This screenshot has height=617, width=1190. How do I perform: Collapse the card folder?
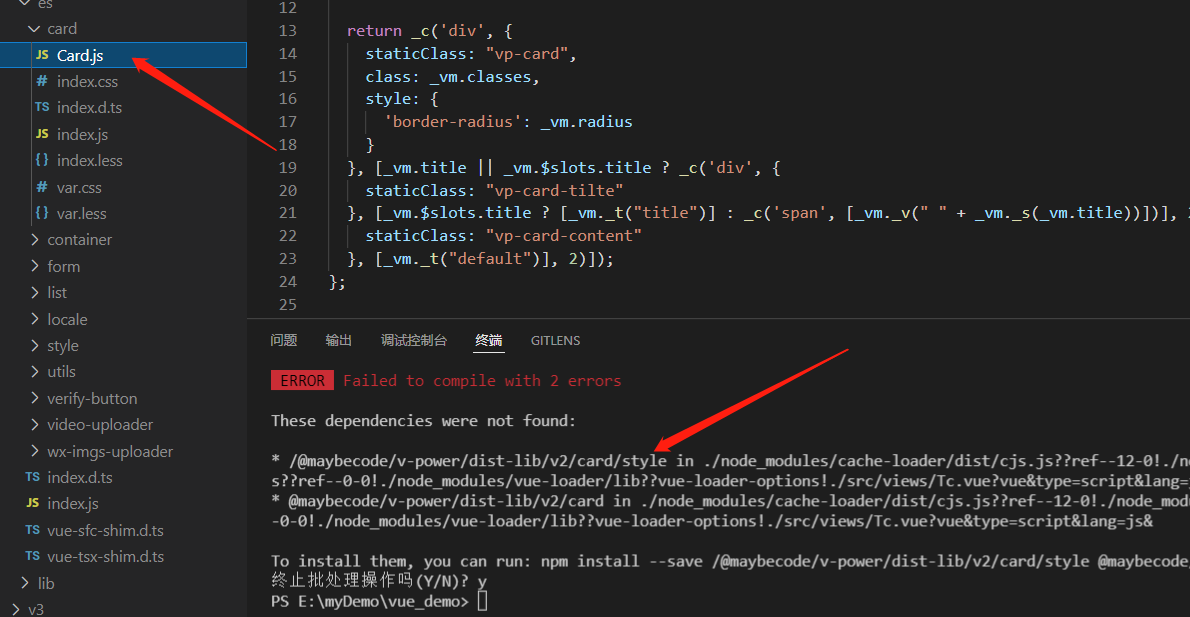(x=33, y=29)
